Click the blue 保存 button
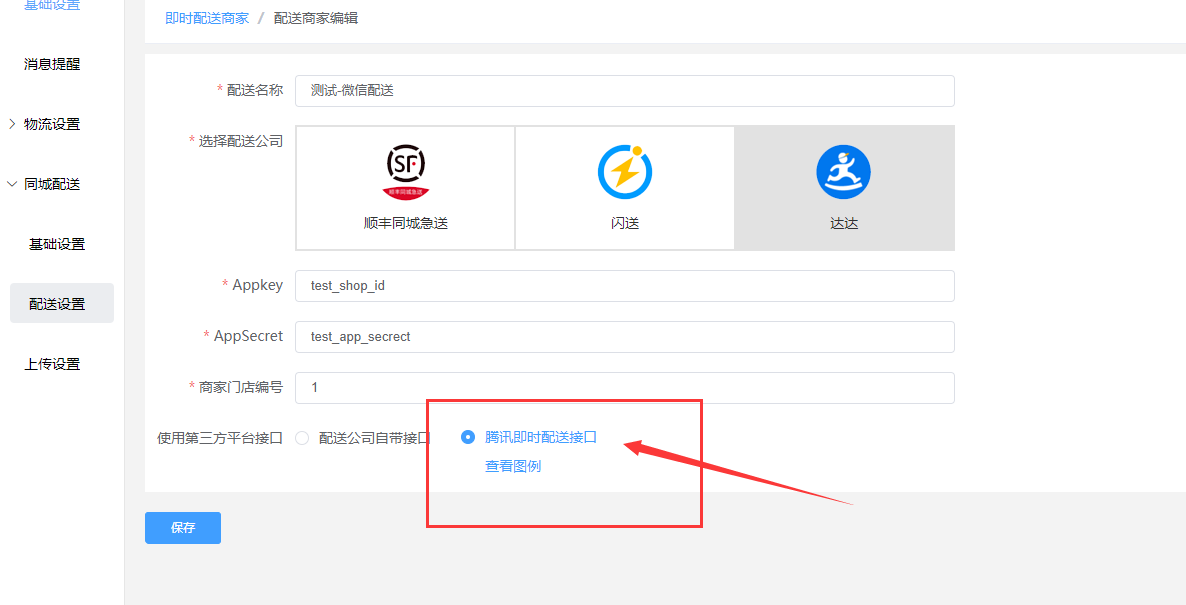Image resolution: width=1186 pixels, height=605 pixels. point(183,528)
